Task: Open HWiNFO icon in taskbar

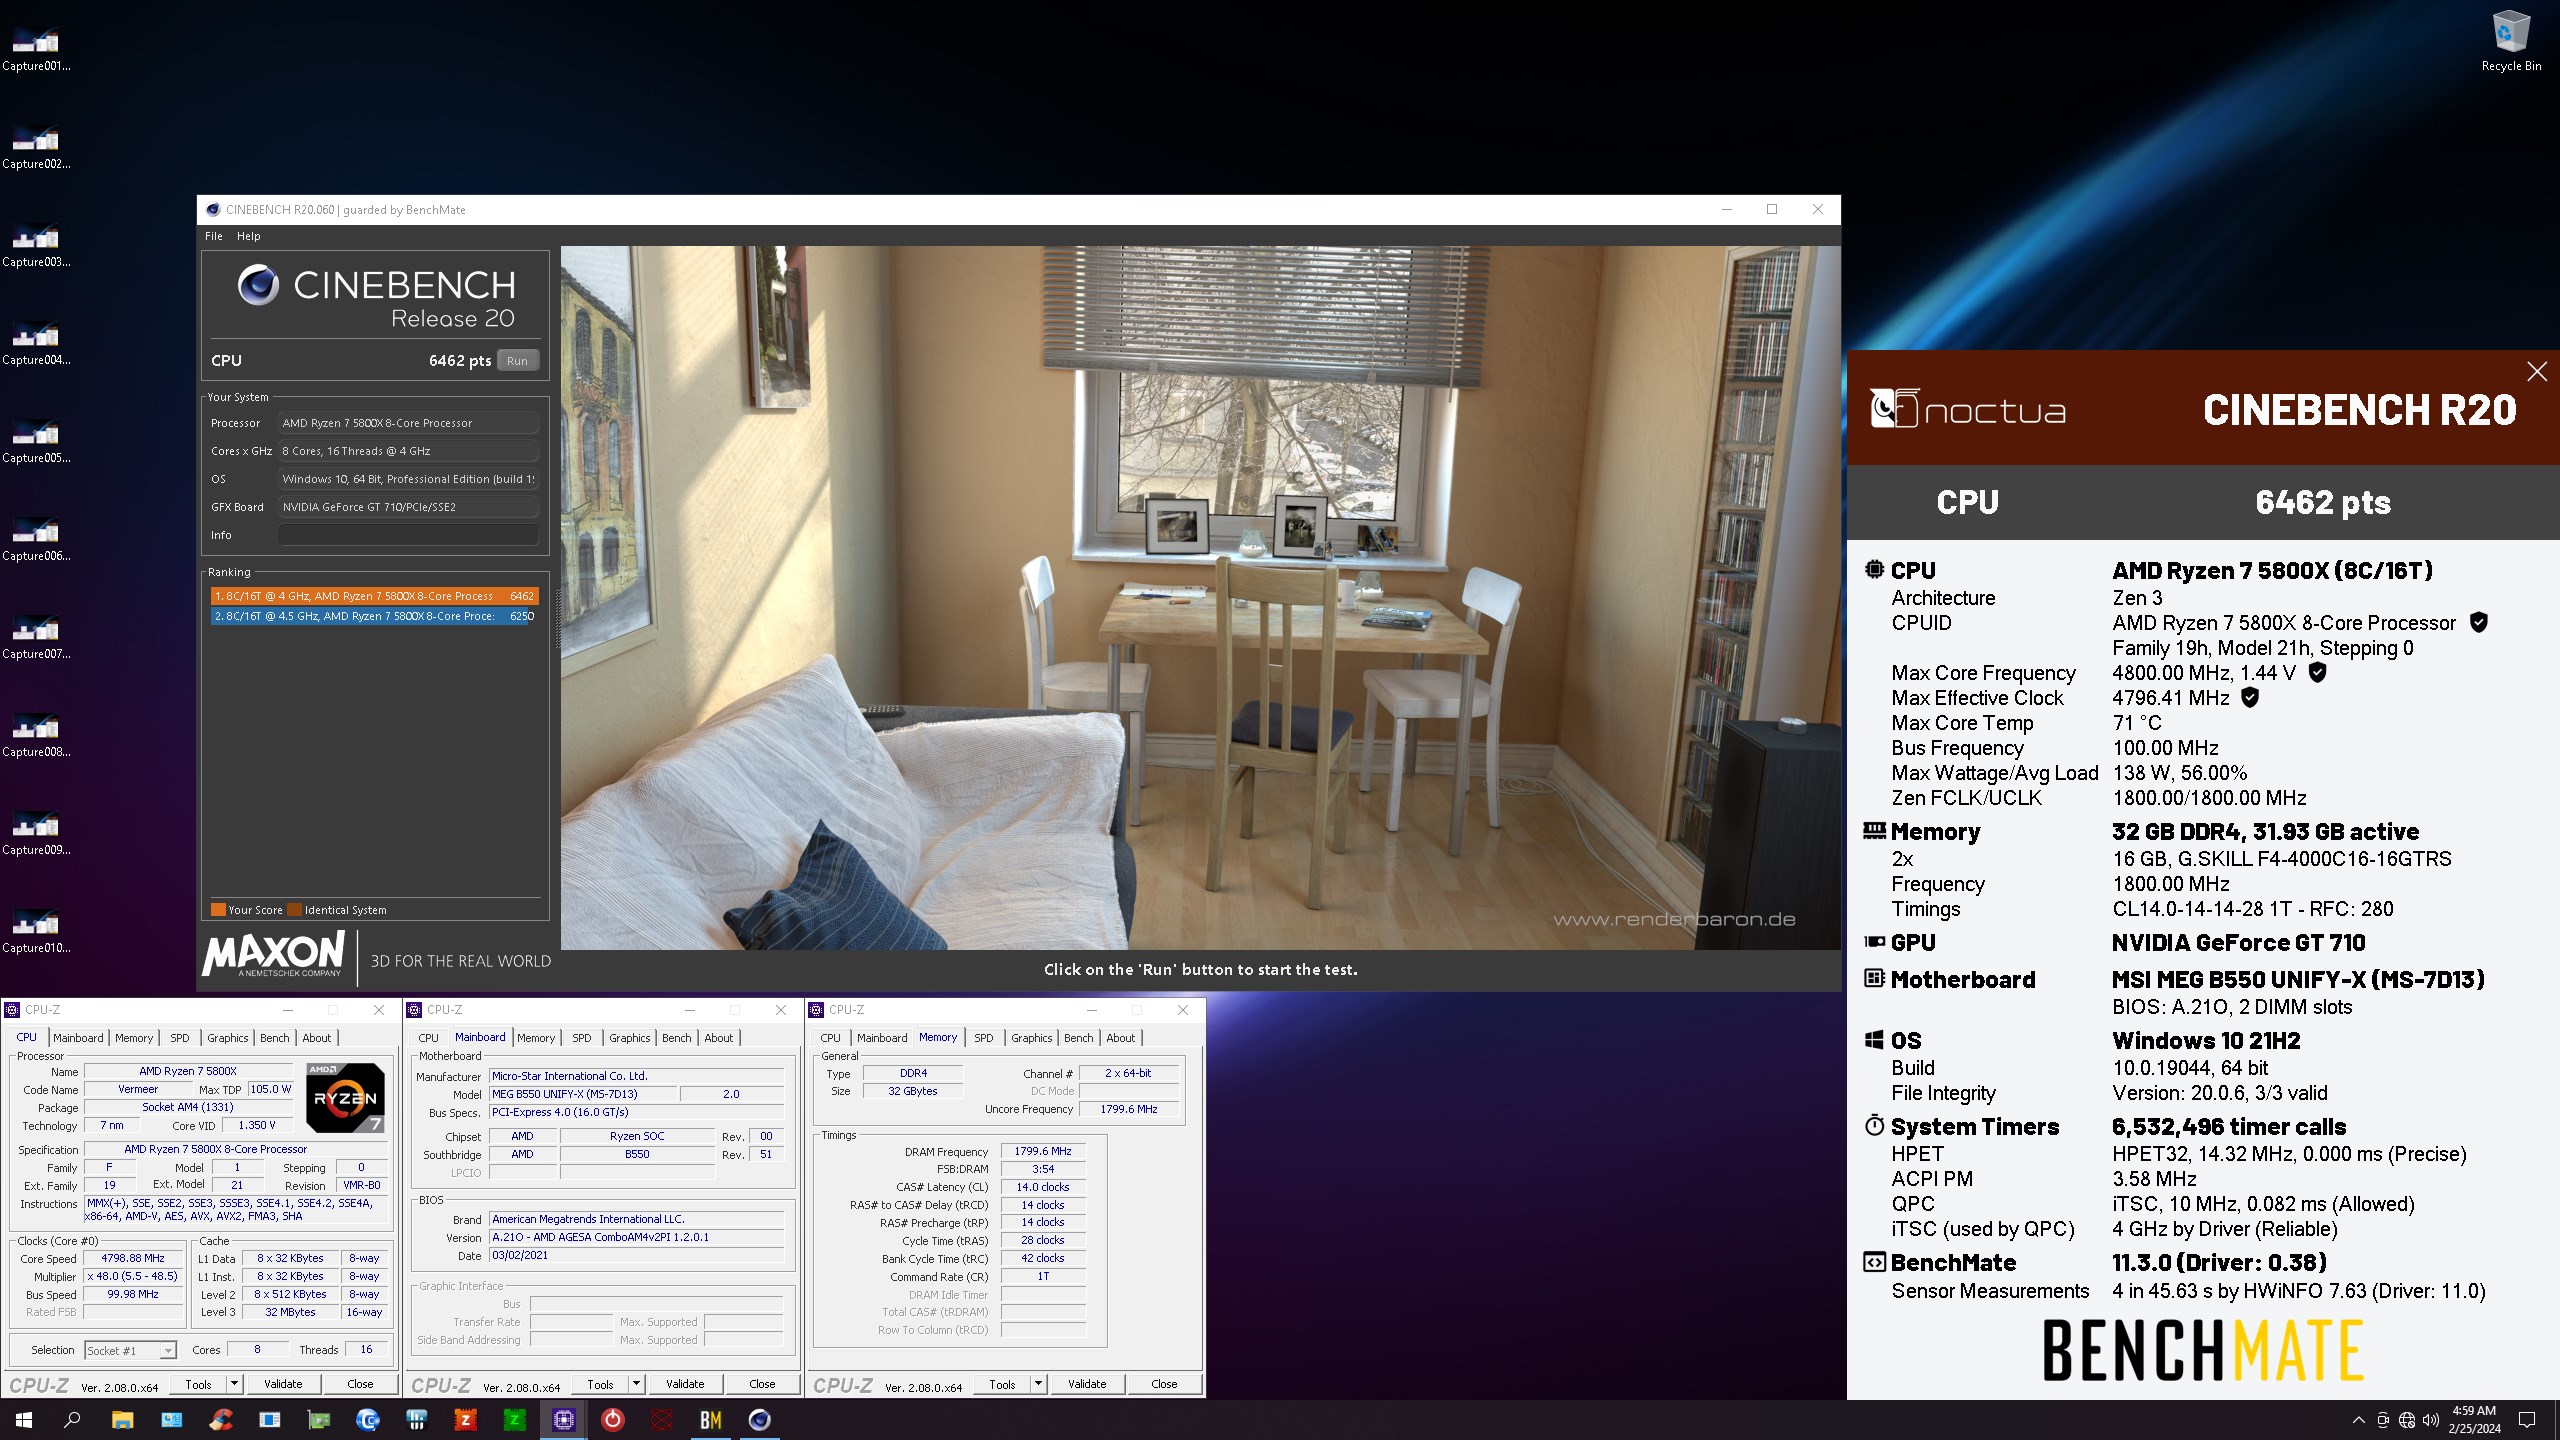Action: pos(417,1420)
